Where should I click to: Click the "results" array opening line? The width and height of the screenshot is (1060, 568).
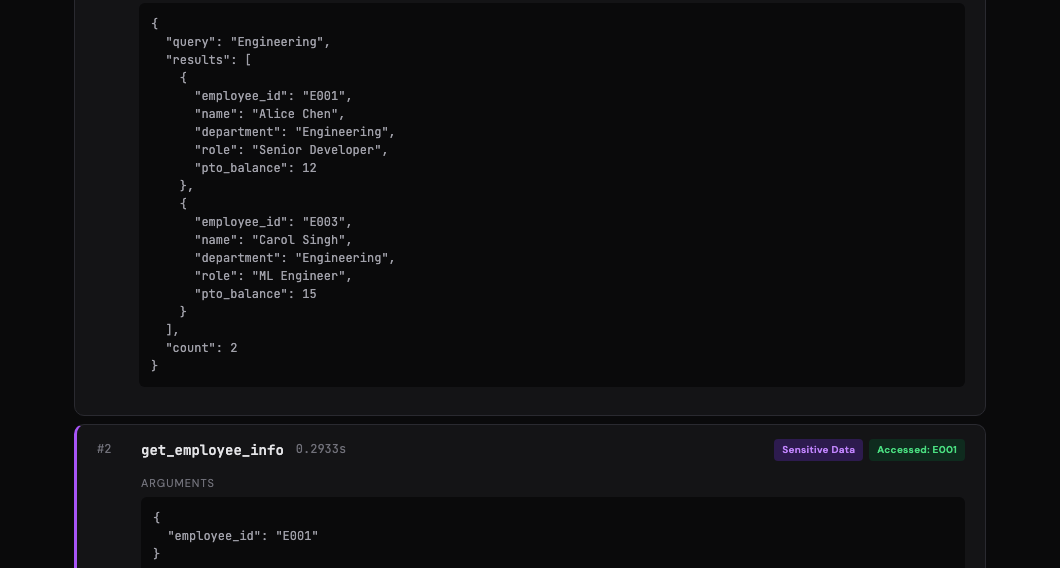click(x=208, y=60)
